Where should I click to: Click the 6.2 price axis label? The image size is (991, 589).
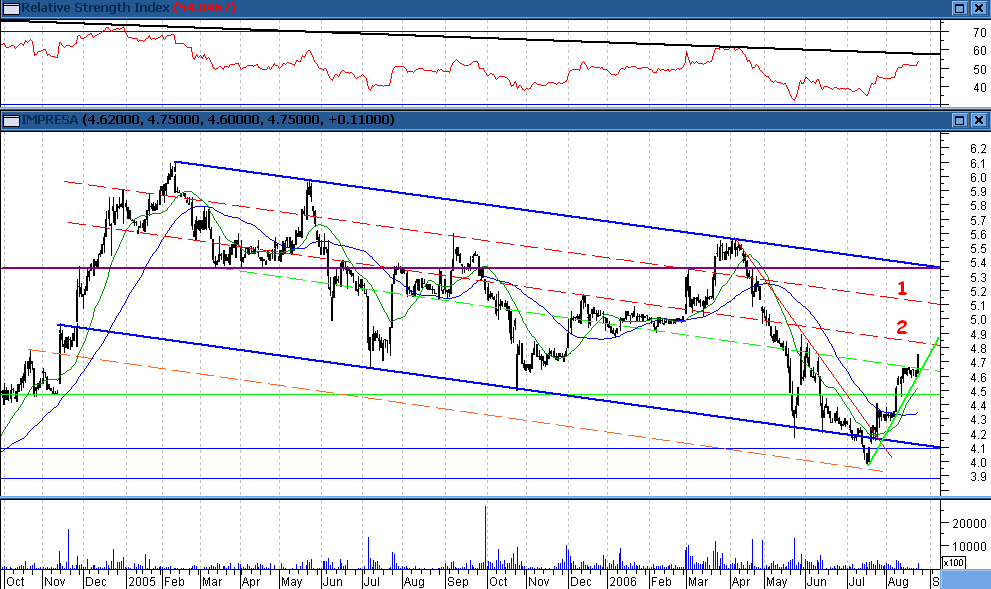[978, 149]
